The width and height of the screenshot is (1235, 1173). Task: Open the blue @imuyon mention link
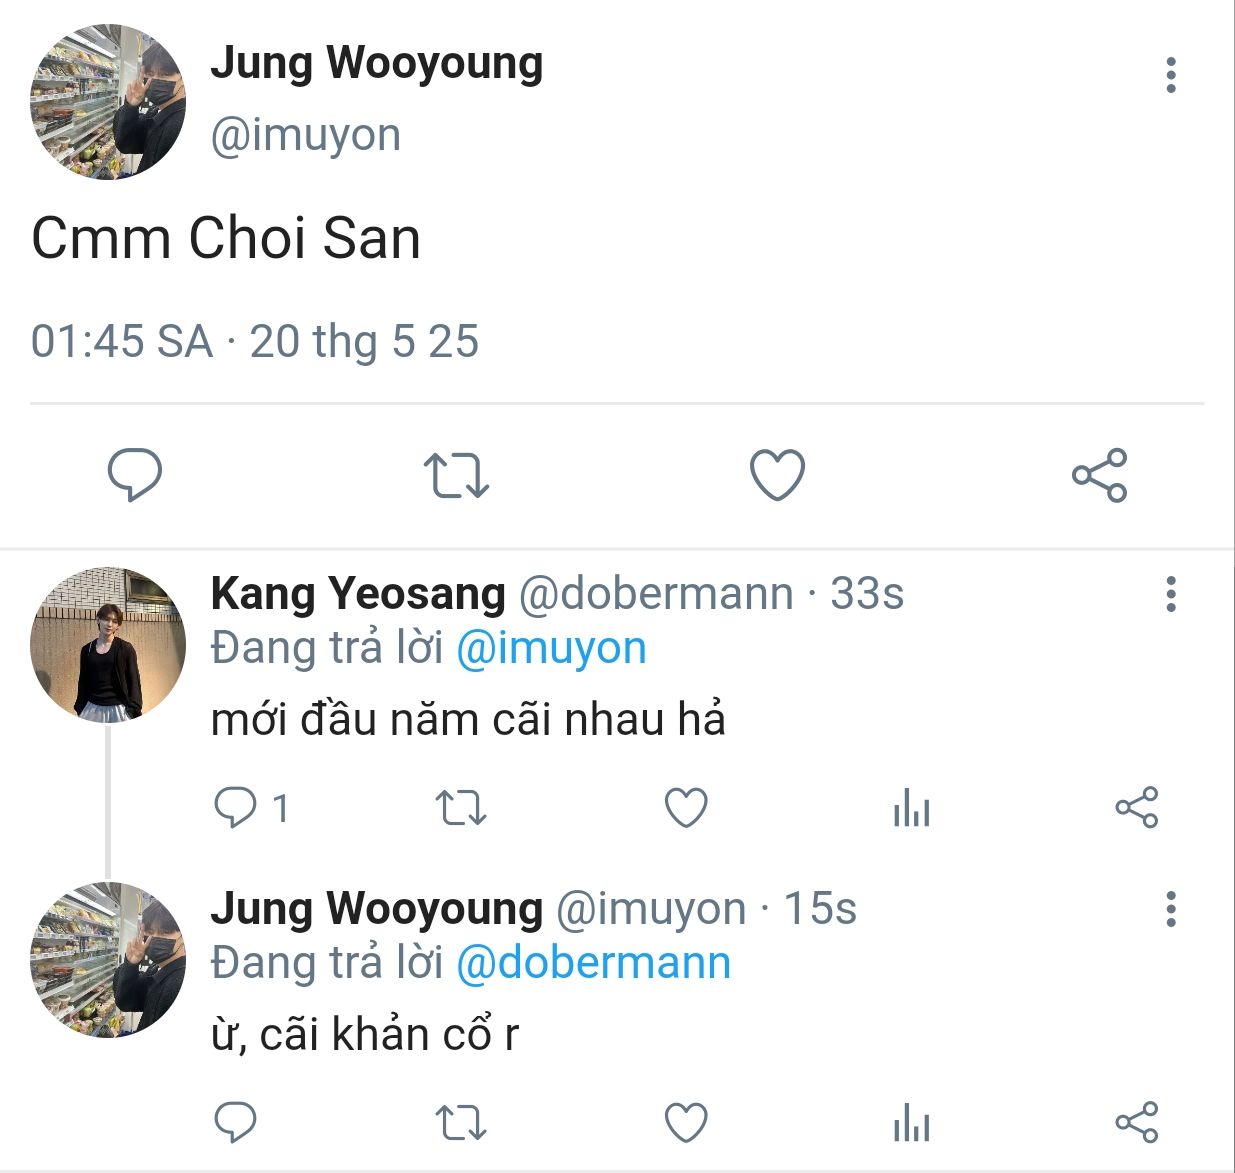coord(551,648)
